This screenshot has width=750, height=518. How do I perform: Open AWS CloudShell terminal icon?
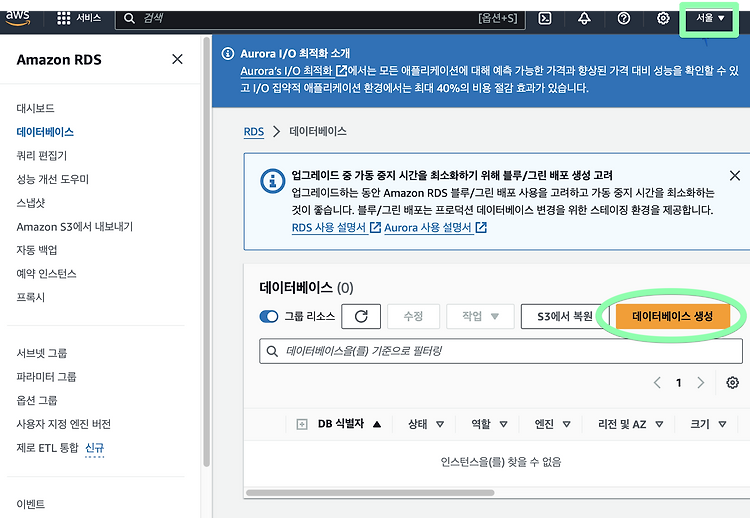[x=545, y=19]
